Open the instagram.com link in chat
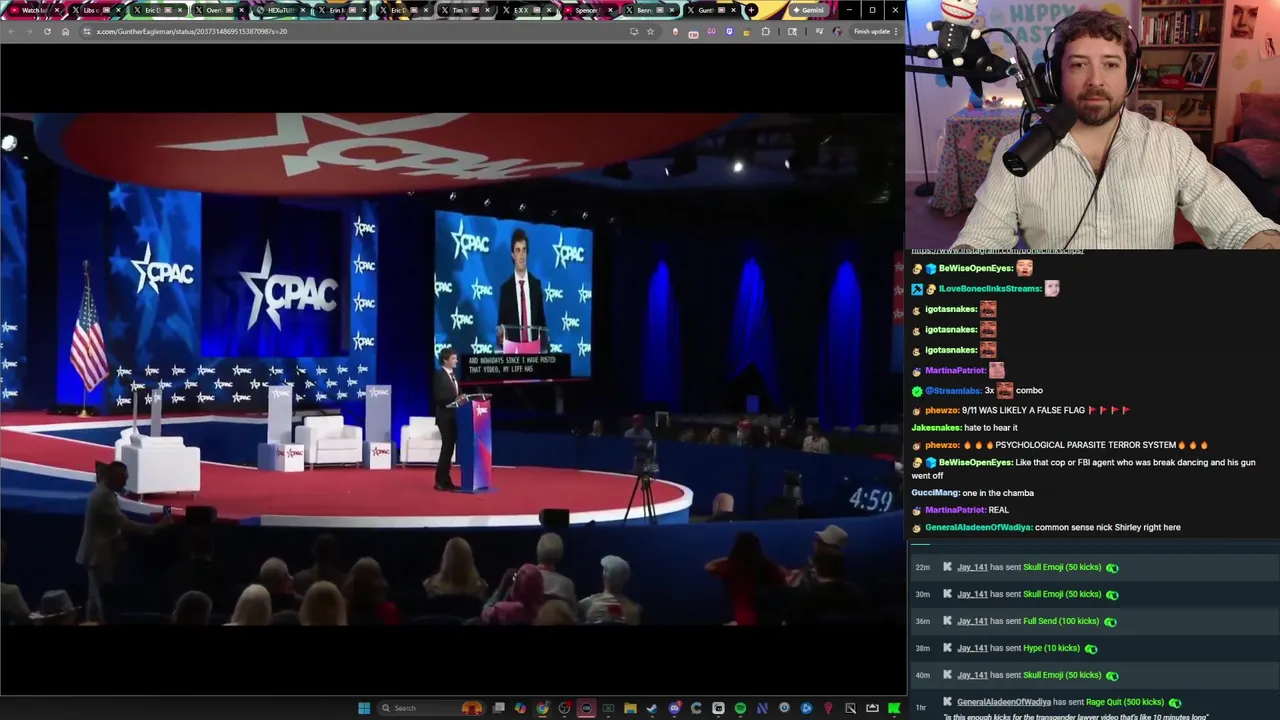 pos(997,250)
